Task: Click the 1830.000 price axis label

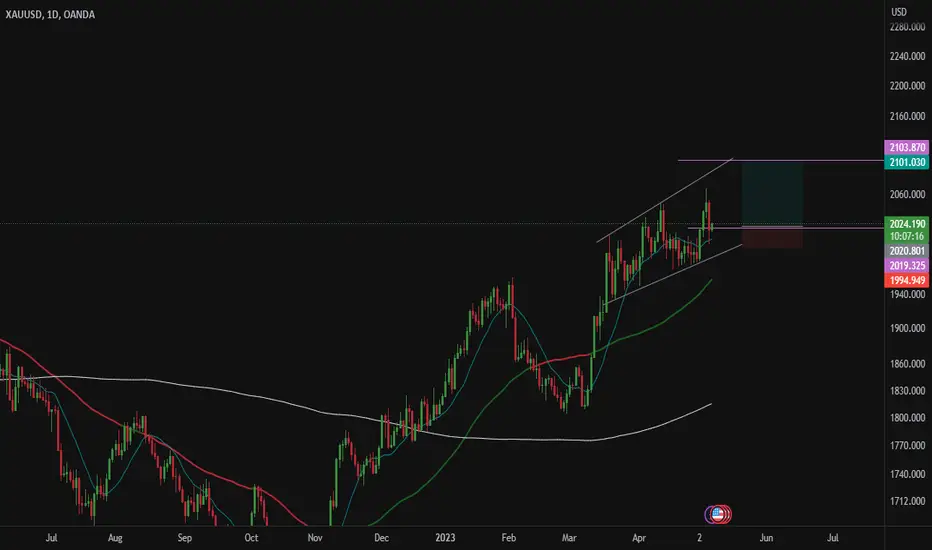Action: 907,391
